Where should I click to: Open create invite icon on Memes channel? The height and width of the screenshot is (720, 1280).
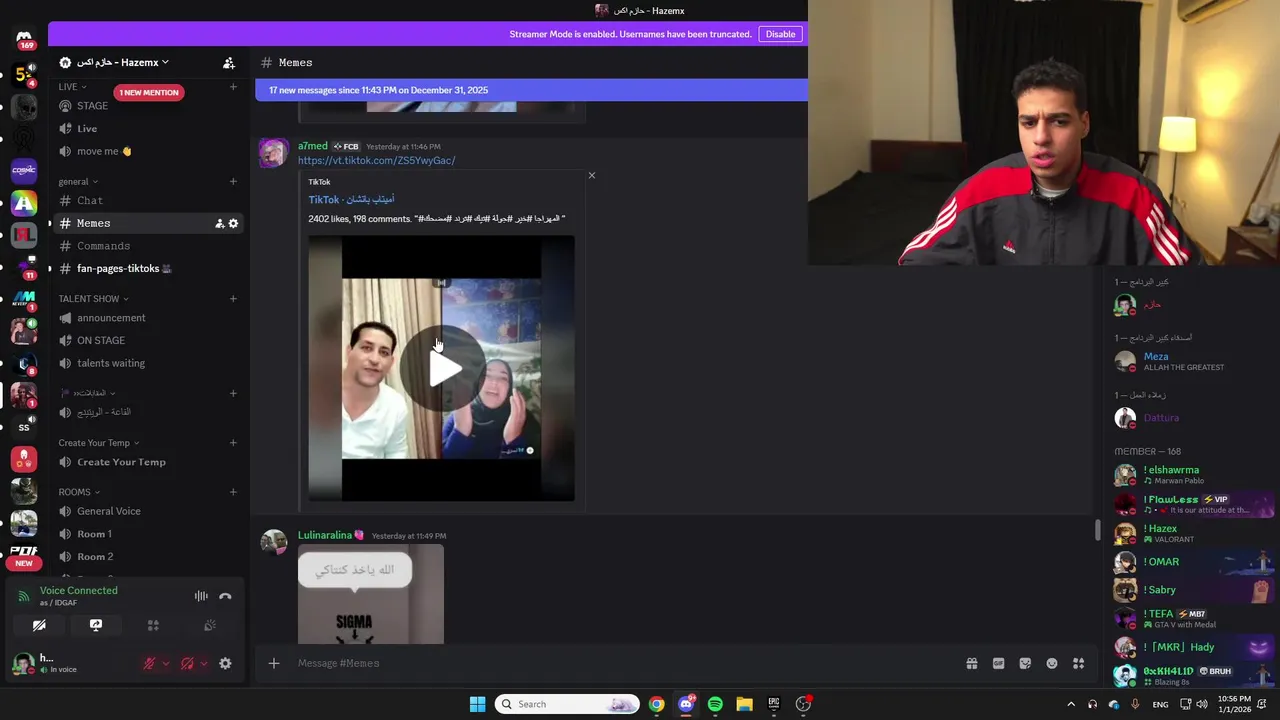(x=219, y=223)
